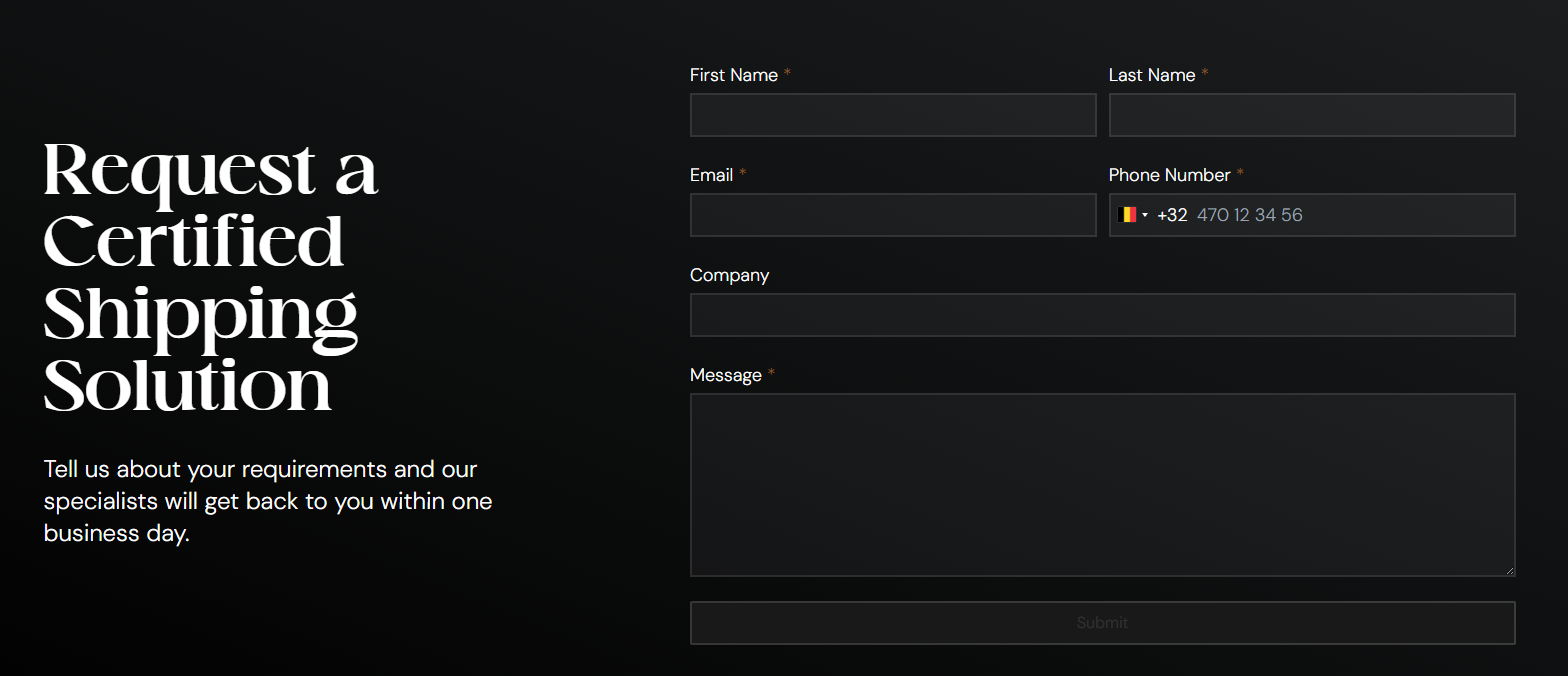The image size is (1568, 676).
Task: Click the Last Name input field
Action: [x=1312, y=115]
